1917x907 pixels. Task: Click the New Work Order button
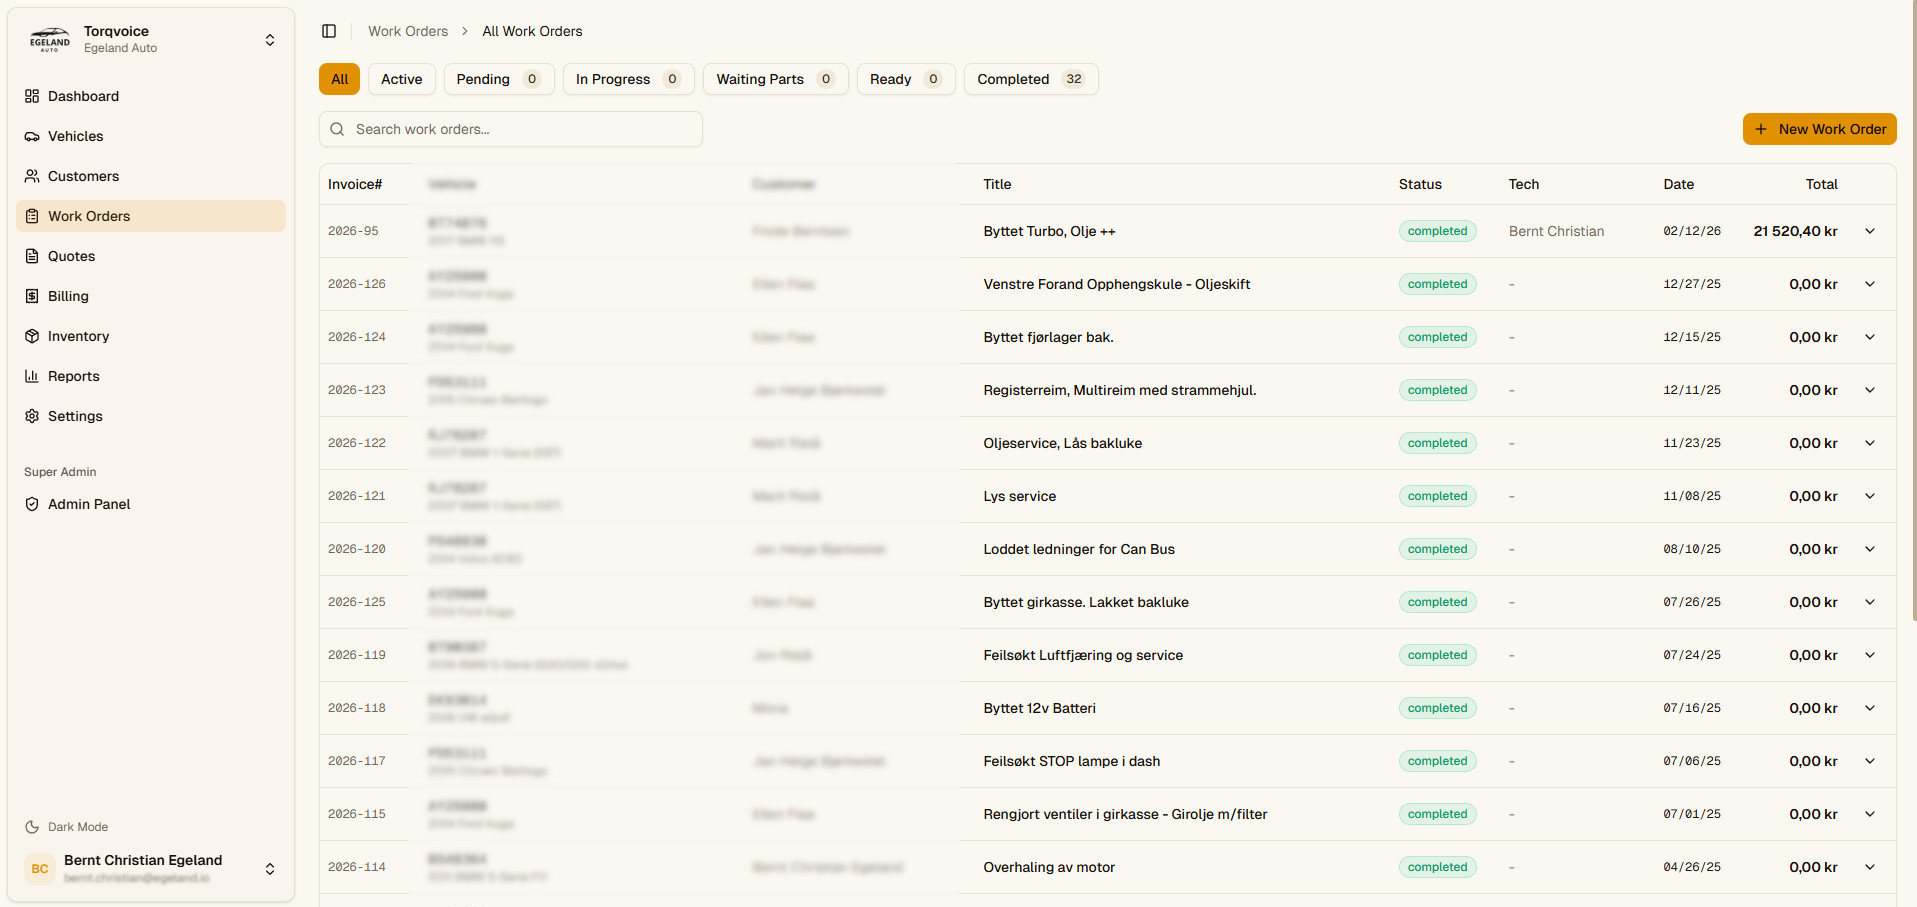tap(1819, 129)
